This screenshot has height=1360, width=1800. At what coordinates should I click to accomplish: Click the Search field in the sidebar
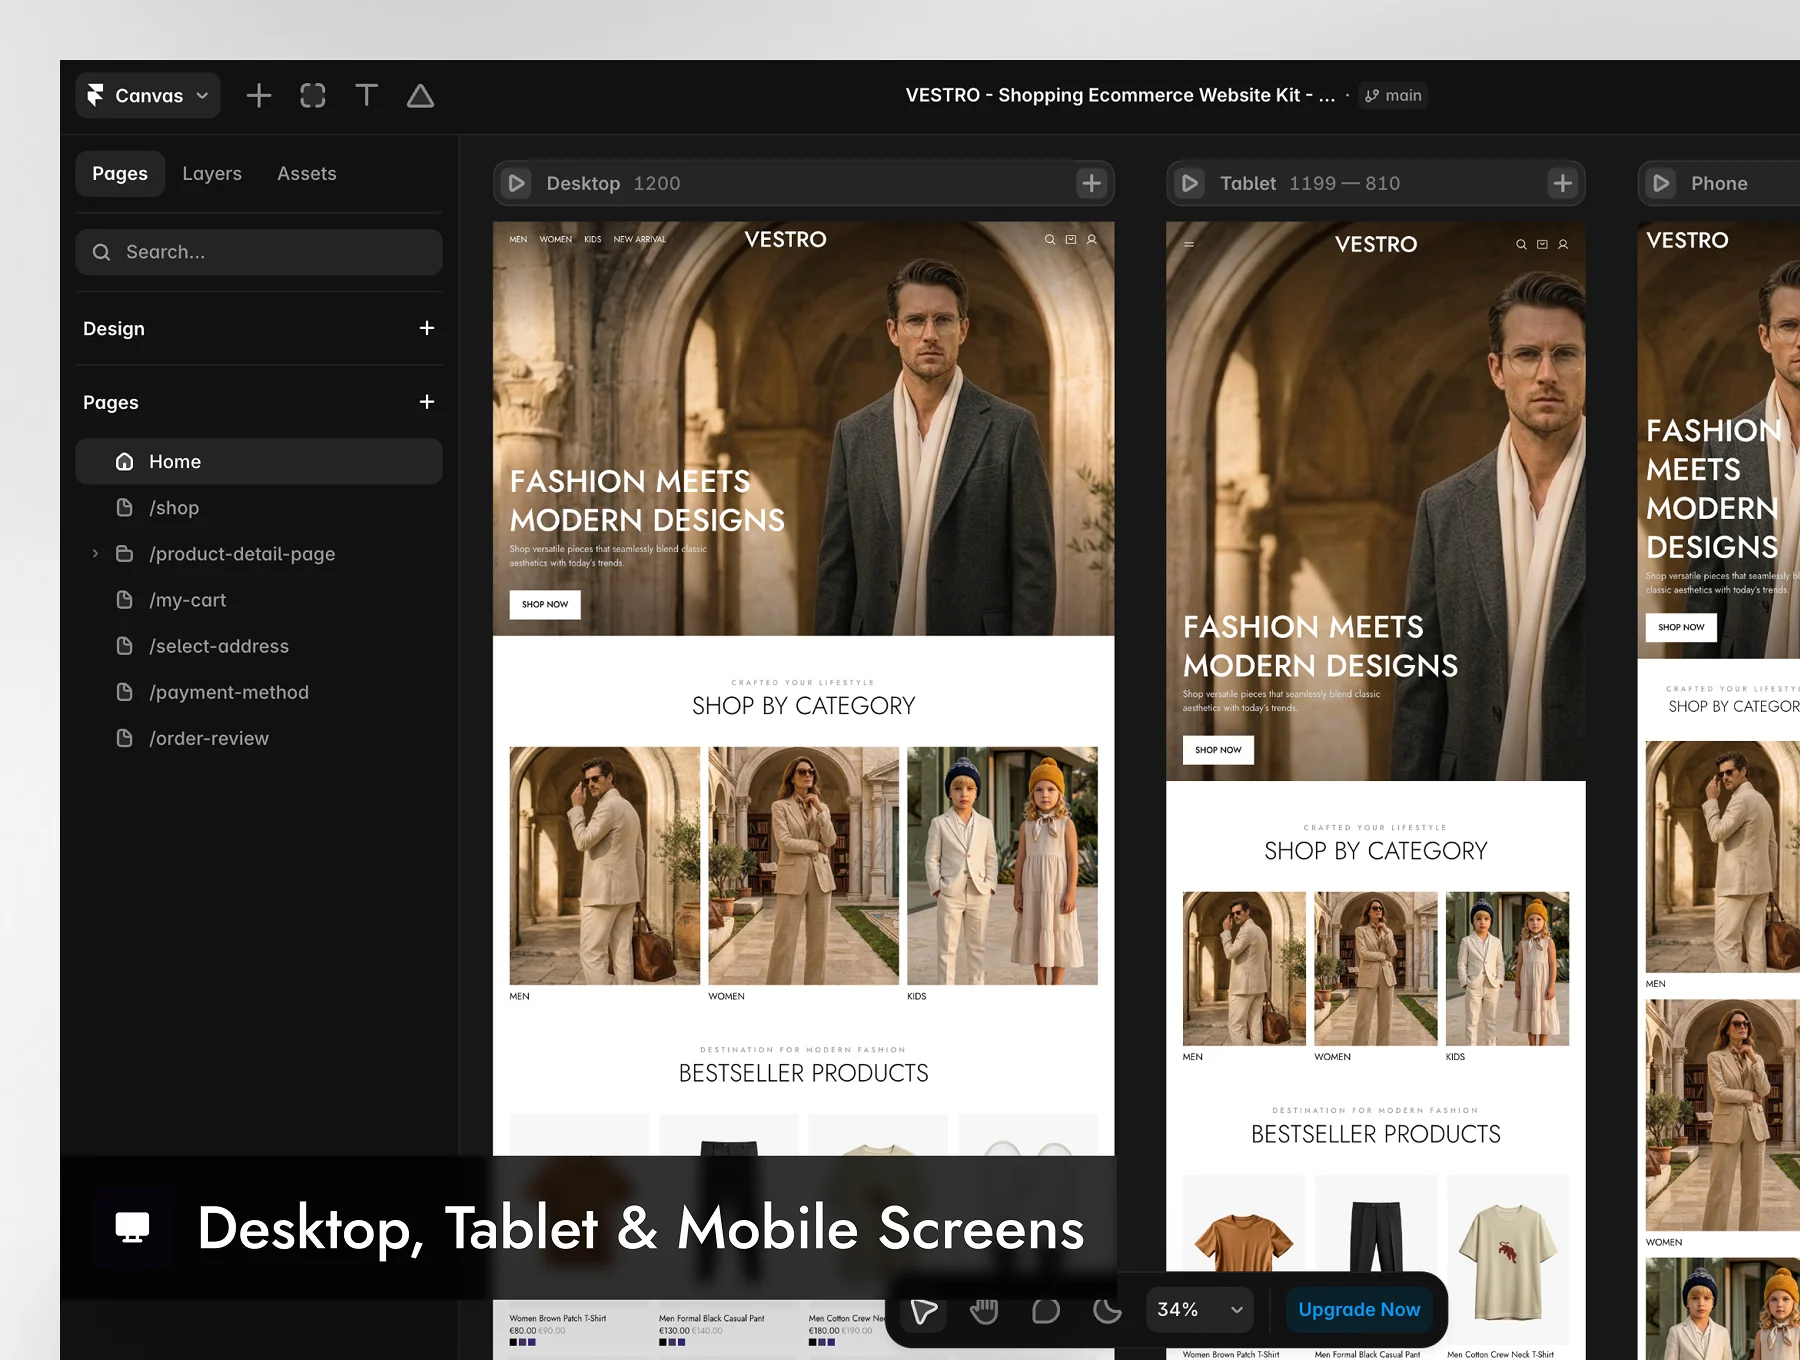[259, 252]
